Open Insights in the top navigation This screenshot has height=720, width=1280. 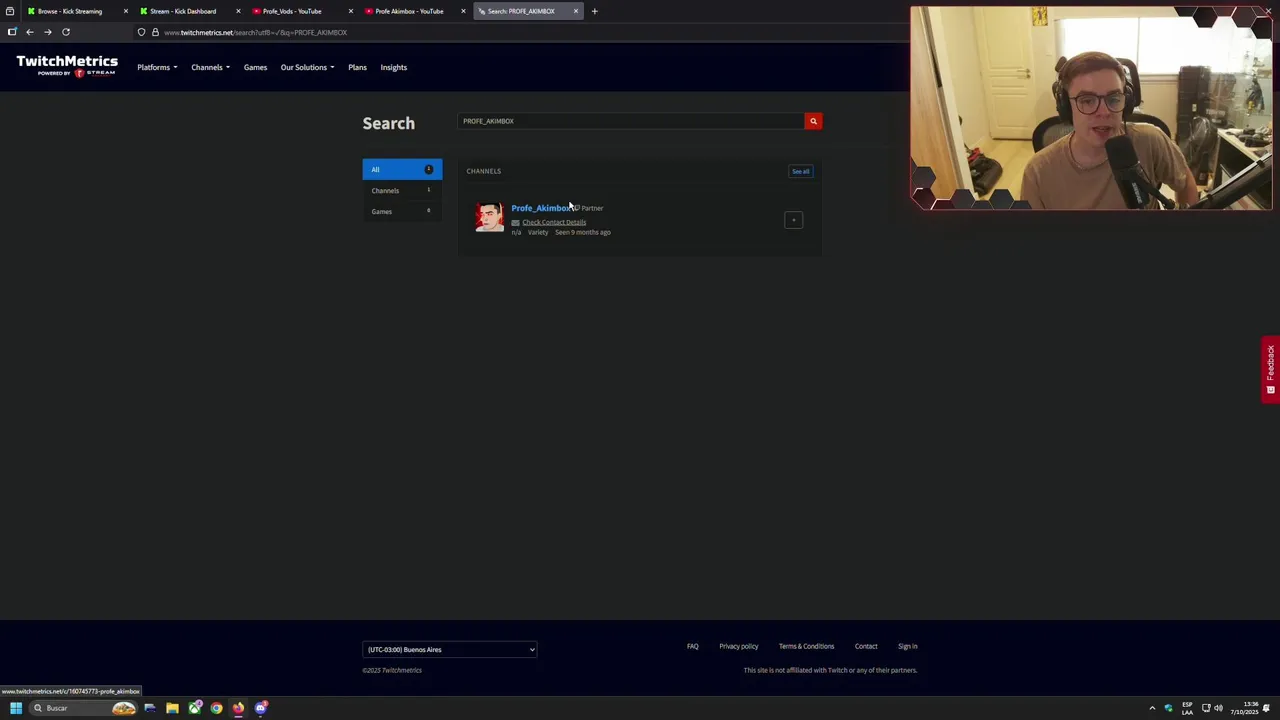[x=393, y=67]
